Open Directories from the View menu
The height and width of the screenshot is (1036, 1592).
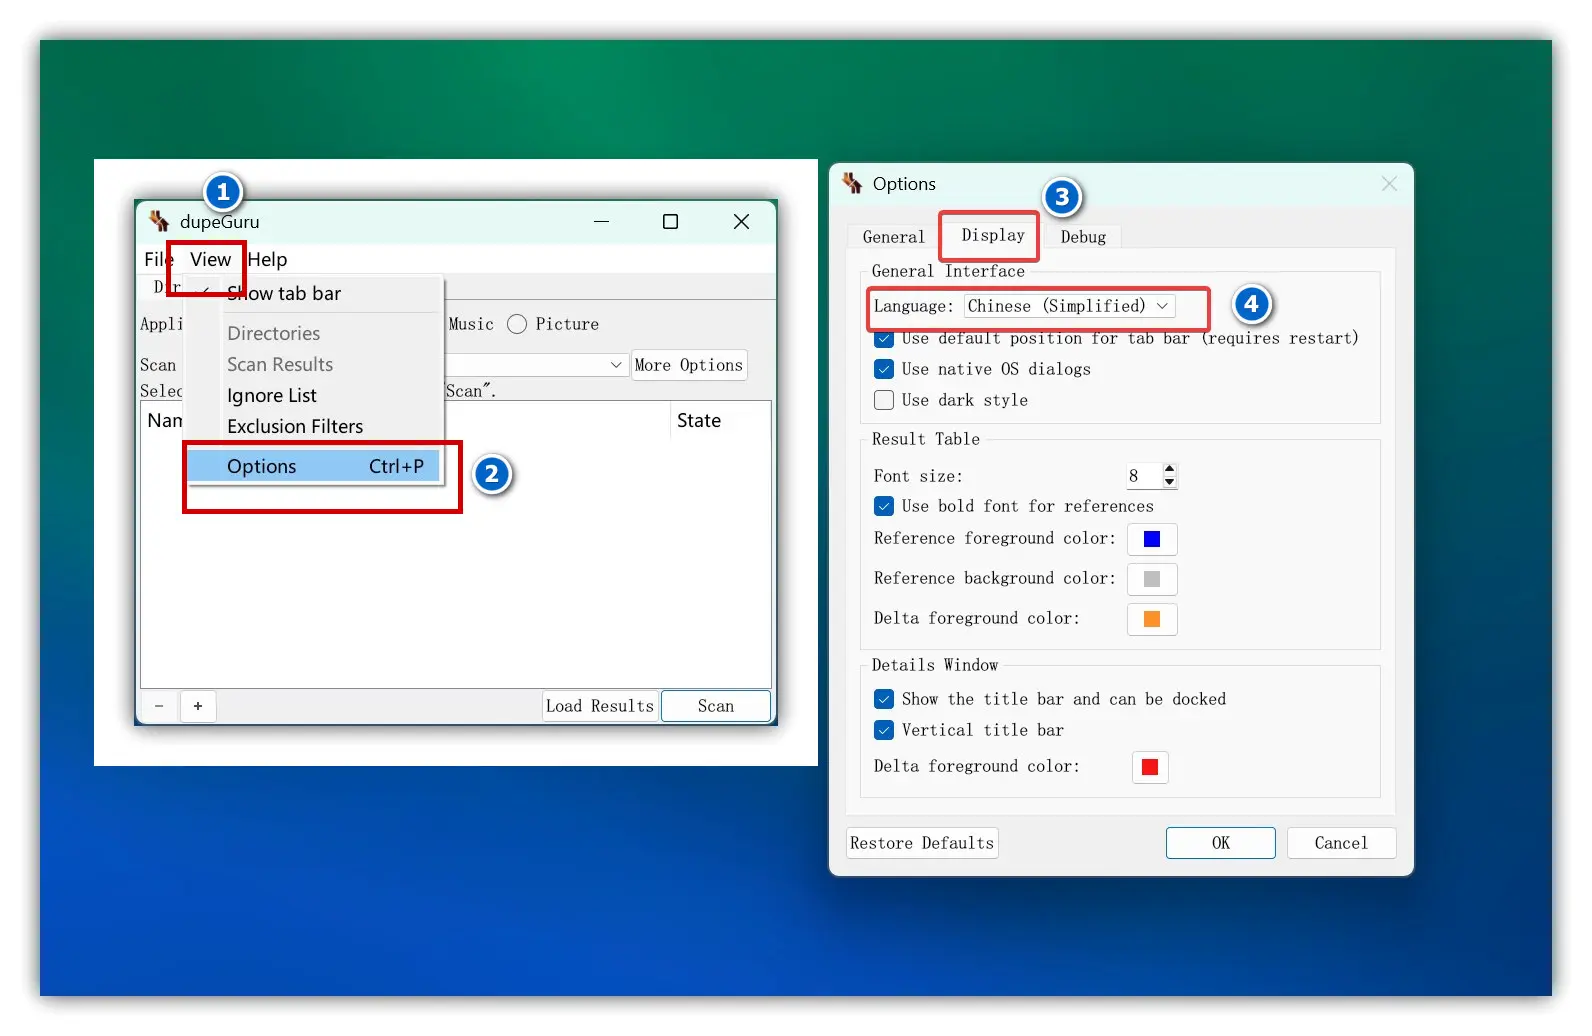click(x=315, y=333)
